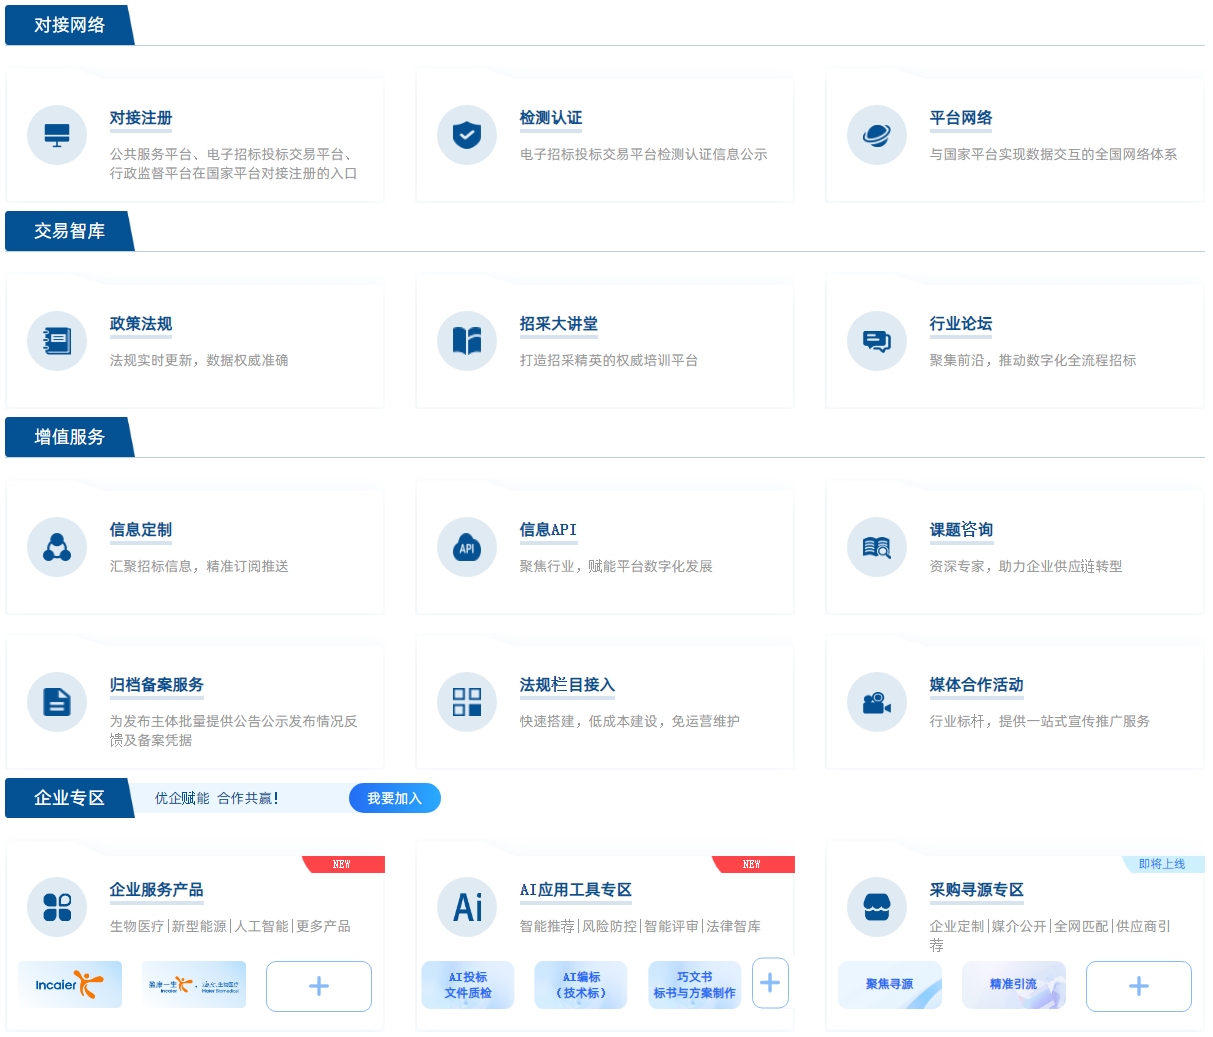Screen dimensions: 1213x1037
Task: Click the 我要加入 button
Action: click(394, 798)
